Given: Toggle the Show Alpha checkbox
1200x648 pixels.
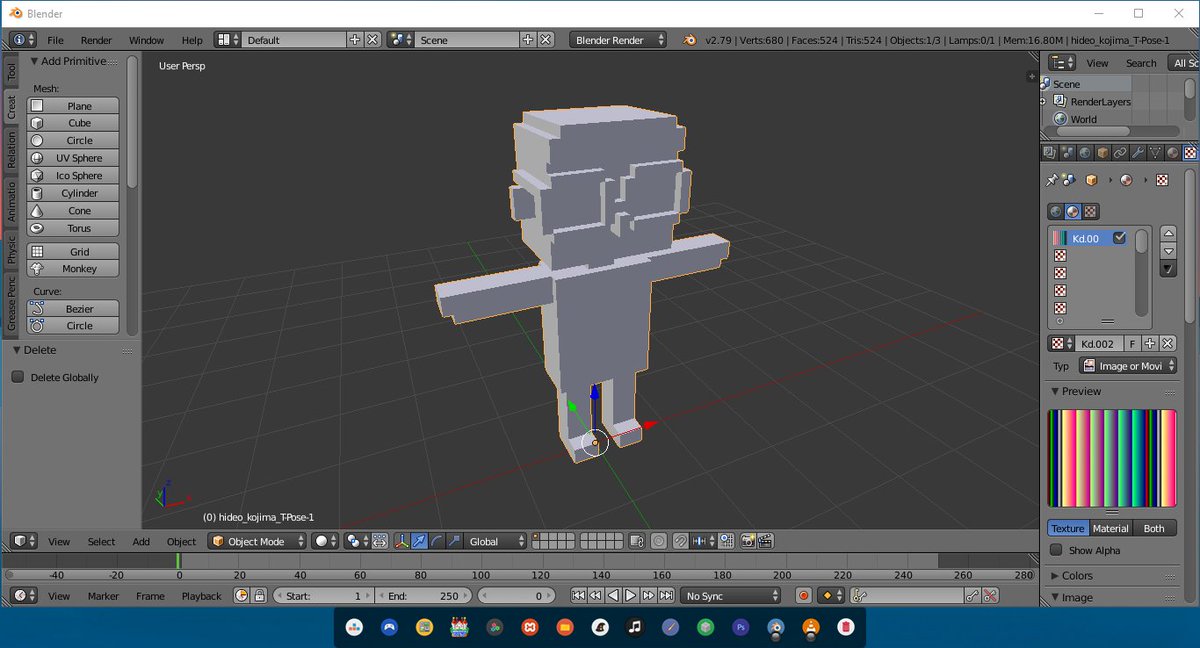Looking at the screenshot, I should coord(1056,550).
